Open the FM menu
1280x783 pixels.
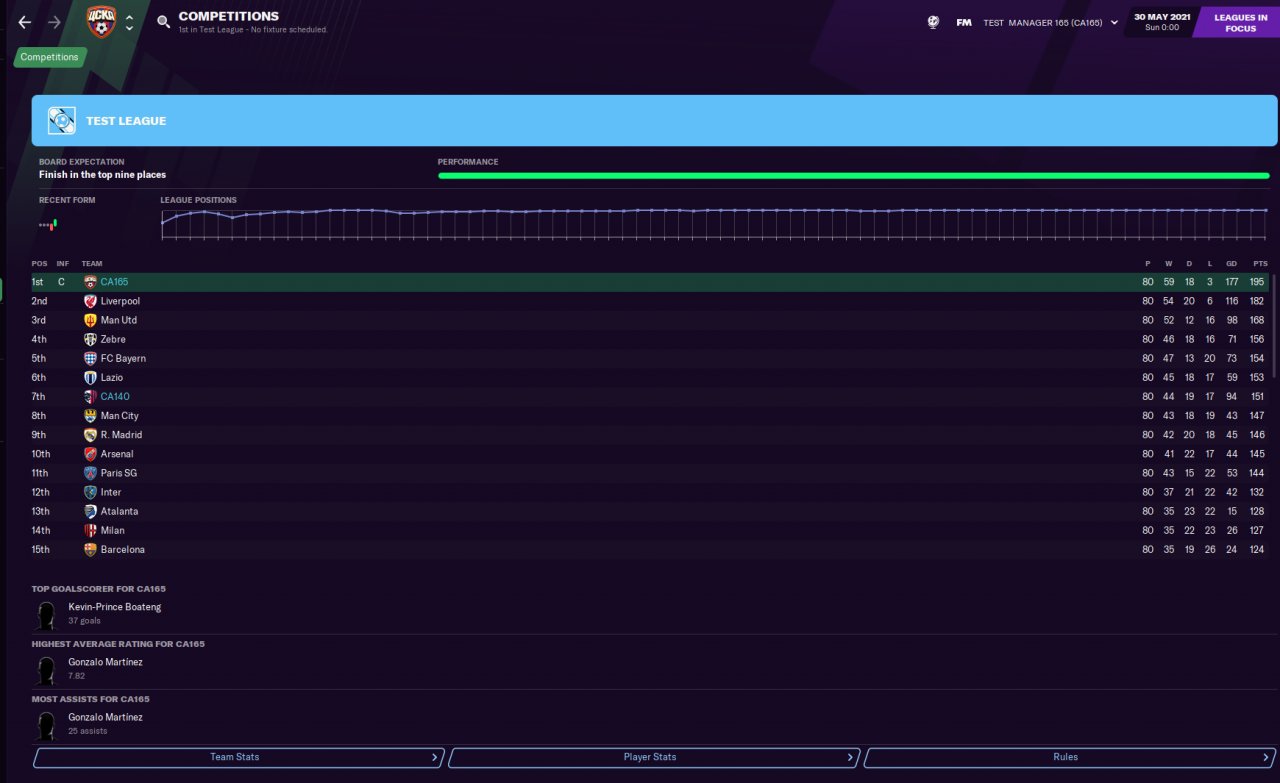[x=964, y=22]
